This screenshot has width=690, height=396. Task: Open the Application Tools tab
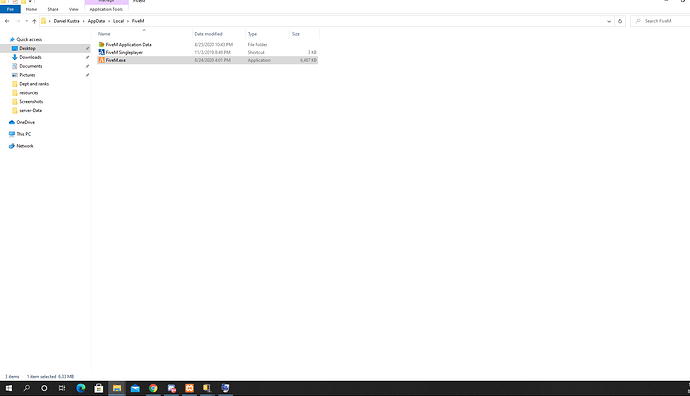click(106, 9)
